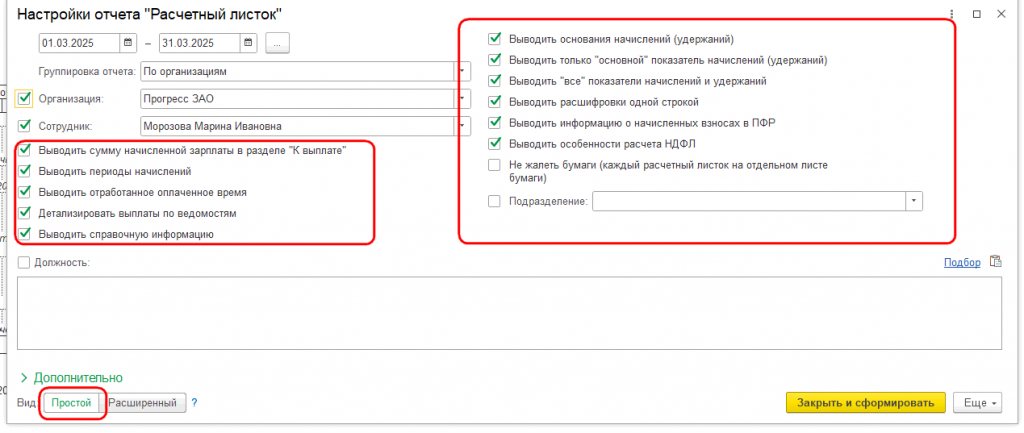The image size is (1024, 433).
Task: Enable the Подразделение checkbox
Action: click(x=494, y=201)
